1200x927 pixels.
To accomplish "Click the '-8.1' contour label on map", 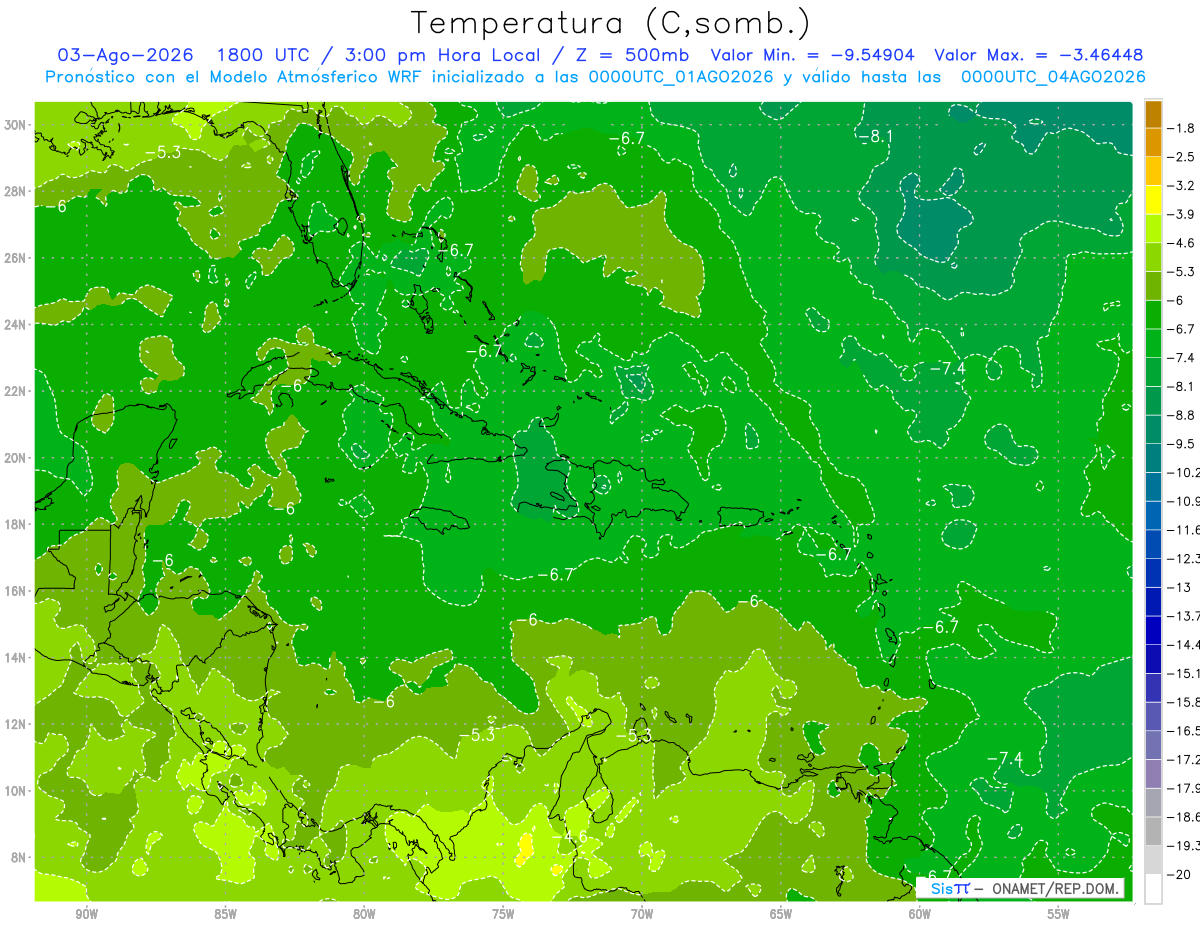I will pyautogui.click(x=877, y=136).
